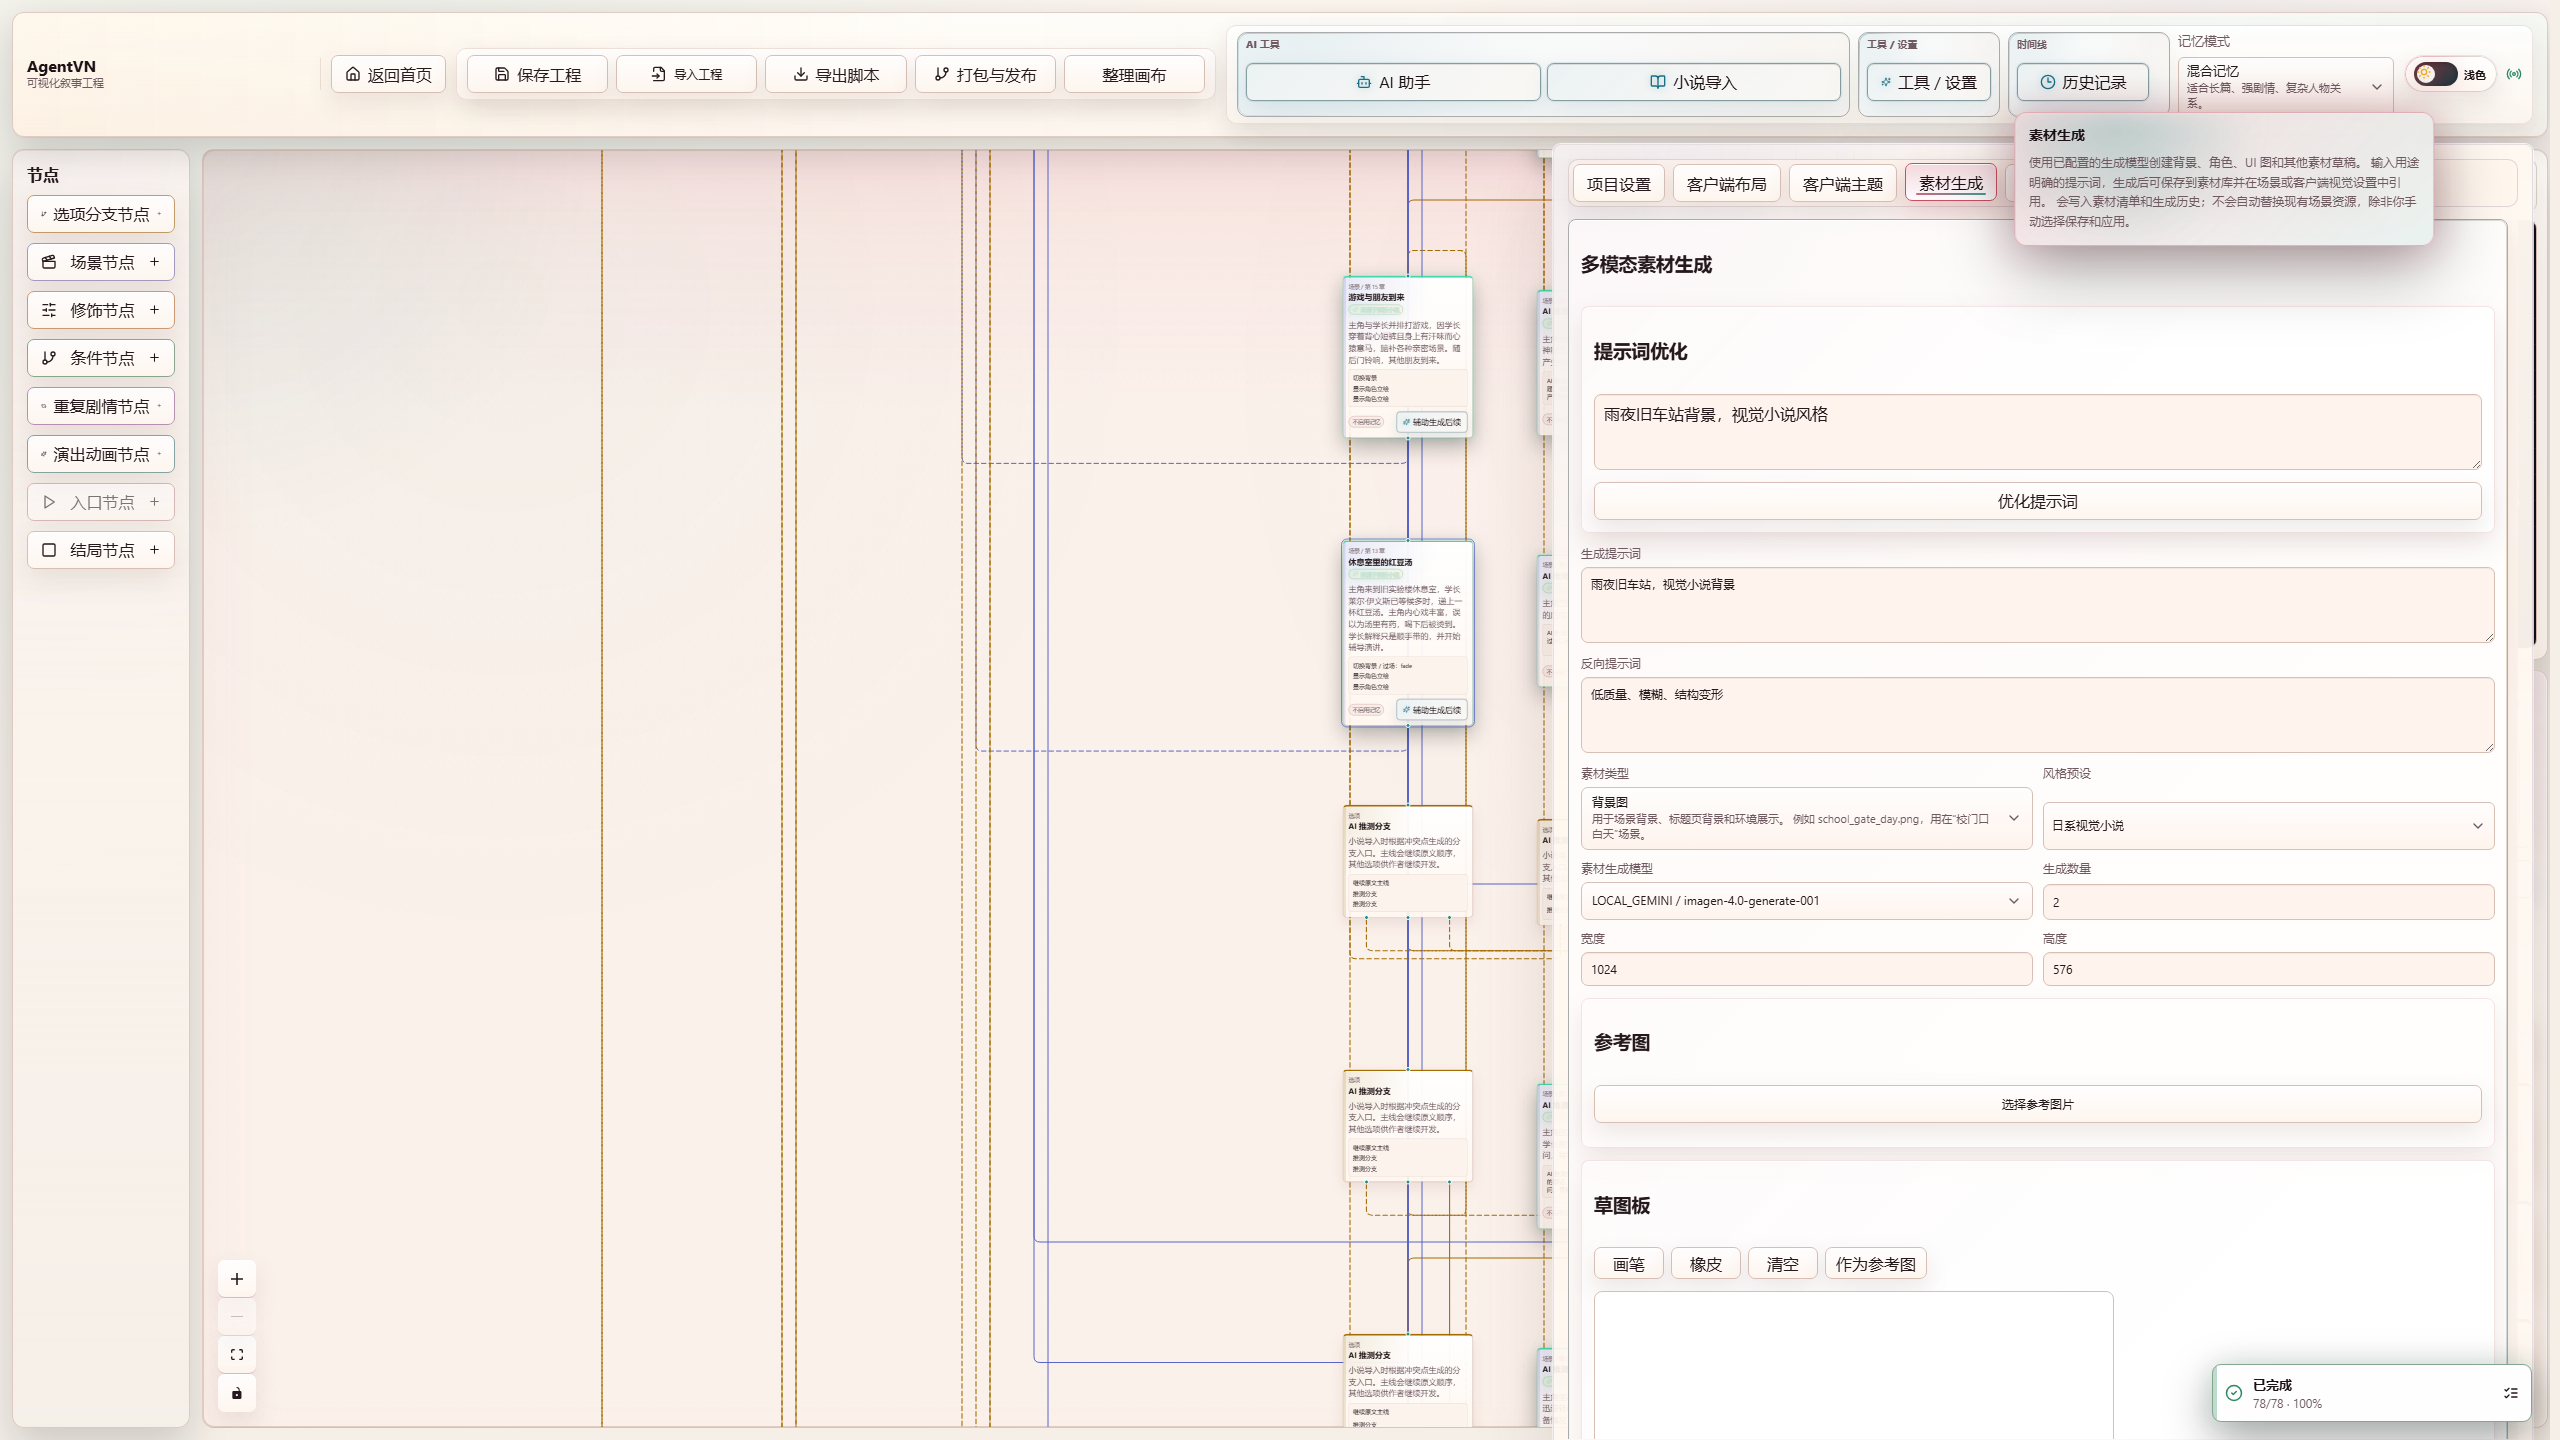This screenshot has width=2560, height=1440.
Task: Add a 结局节点 ending node
Action: 101,550
